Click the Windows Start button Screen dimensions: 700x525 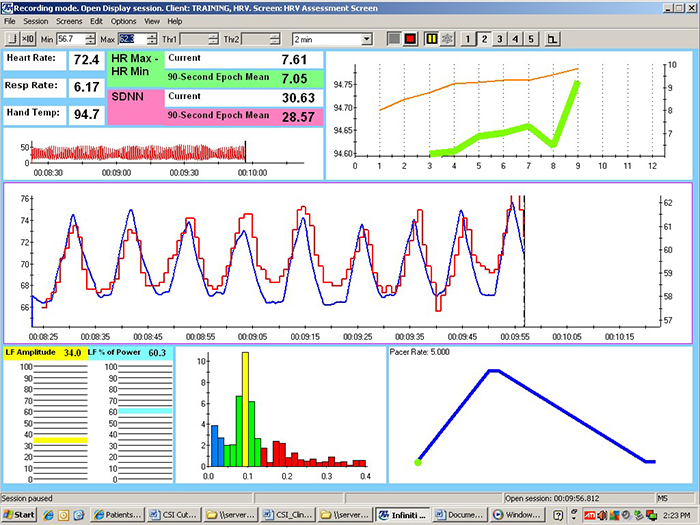[x=19, y=514]
